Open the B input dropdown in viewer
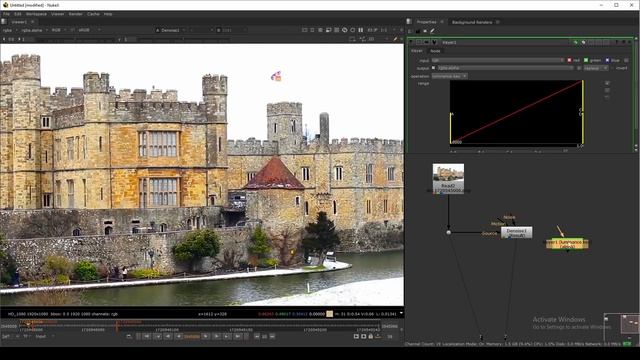The image size is (640, 360). (231, 30)
